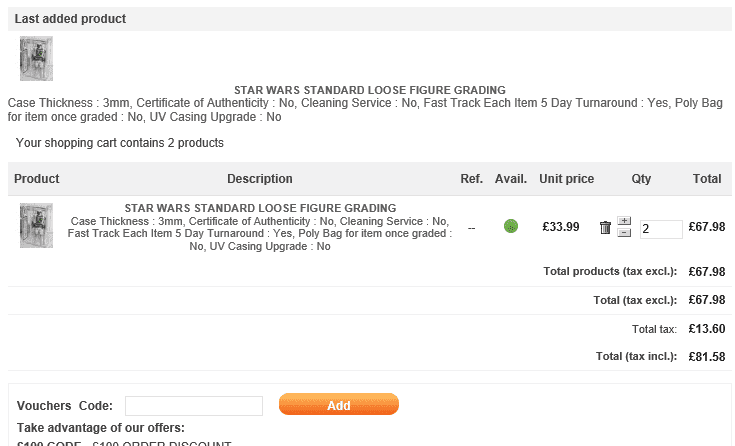
Task: Click the Product column header
Action: pos(37,179)
